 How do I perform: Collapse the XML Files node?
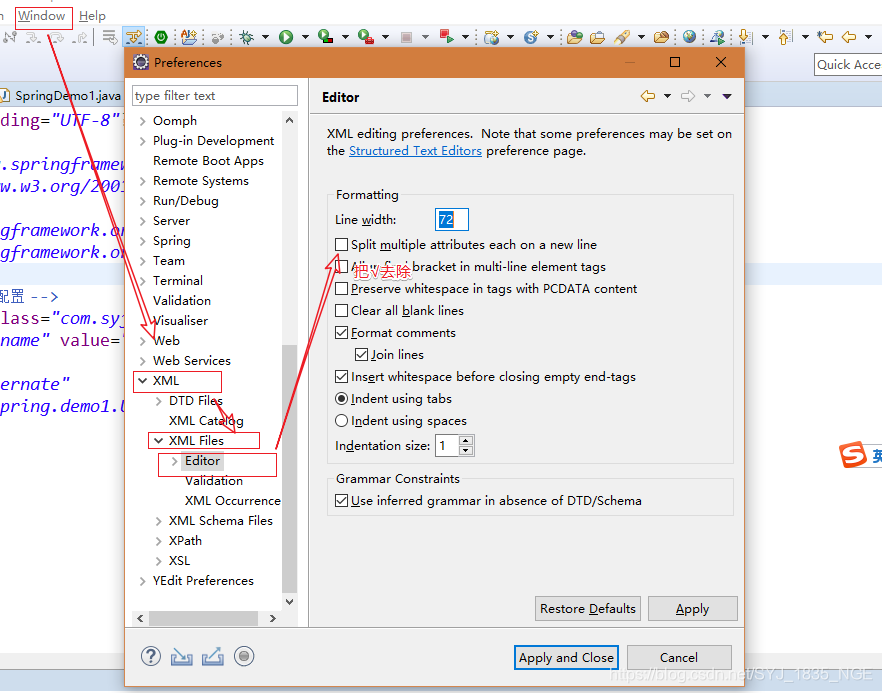pos(159,440)
